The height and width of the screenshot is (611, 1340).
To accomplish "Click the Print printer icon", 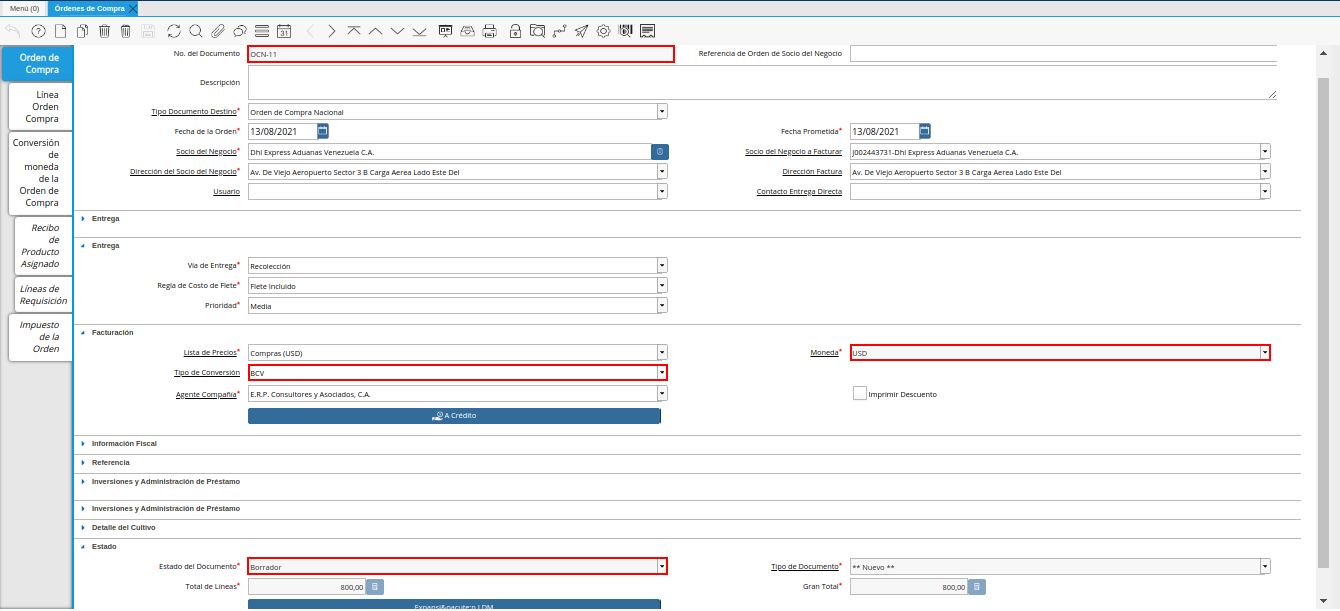I will (489, 31).
